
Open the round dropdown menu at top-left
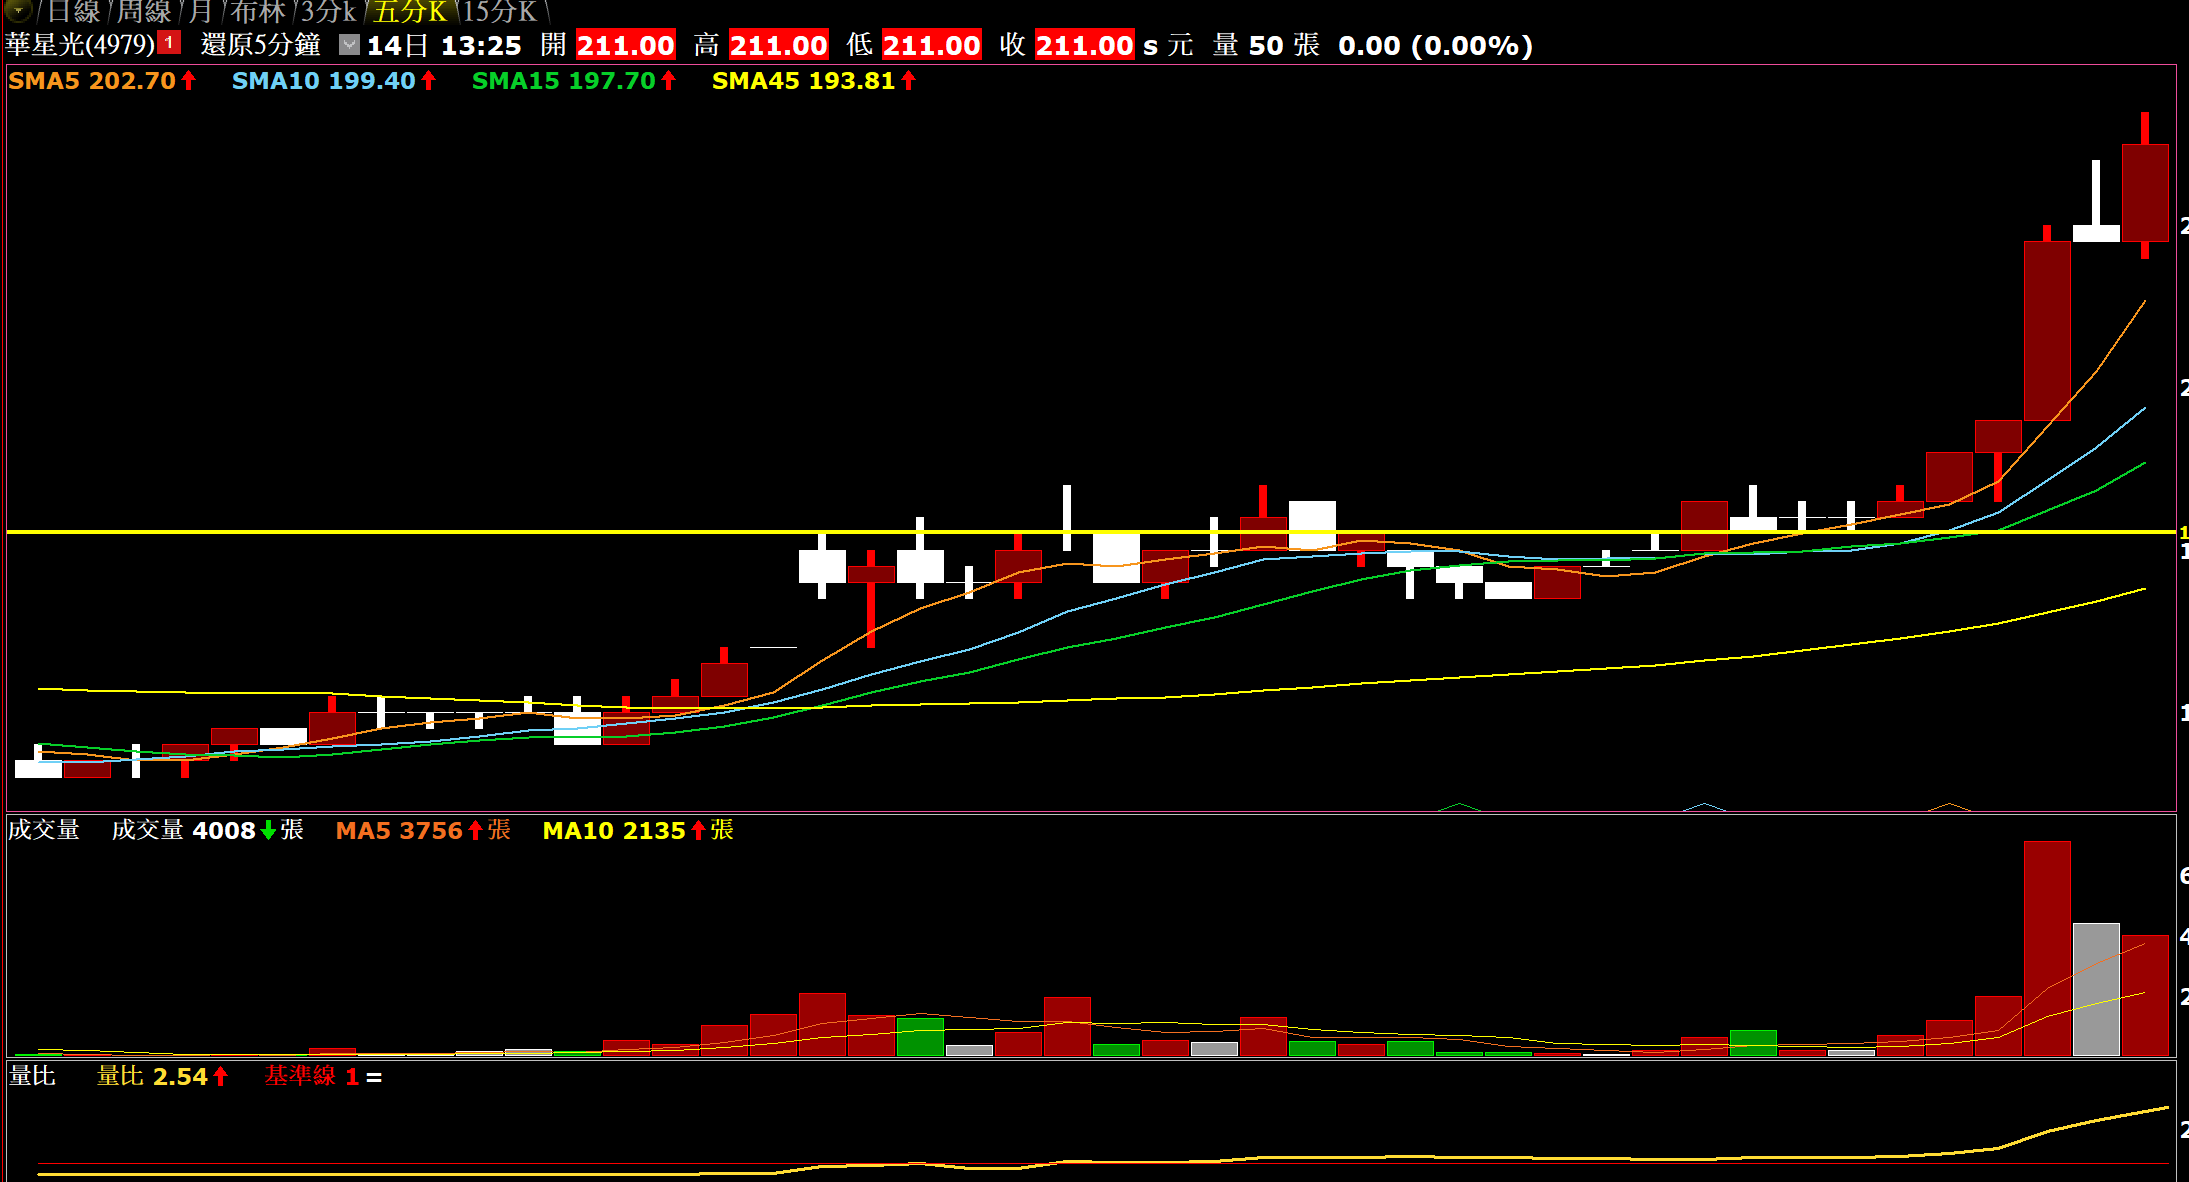click(x=18, y=11)
